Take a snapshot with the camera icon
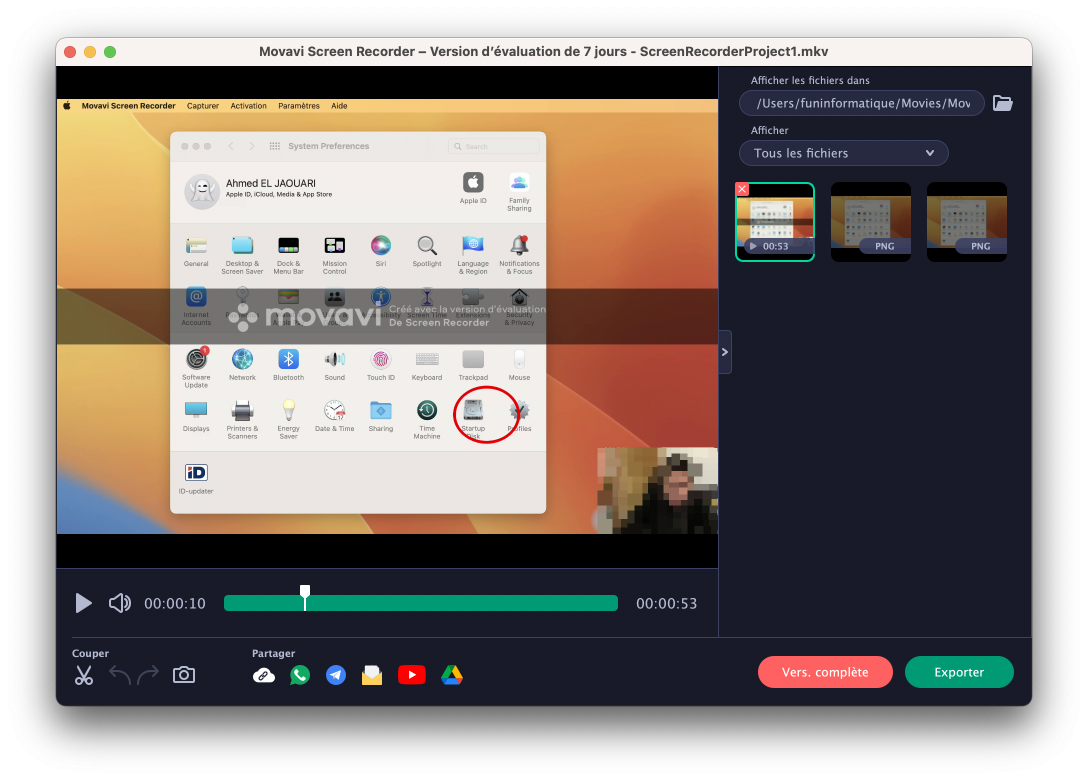 point(184,675)
